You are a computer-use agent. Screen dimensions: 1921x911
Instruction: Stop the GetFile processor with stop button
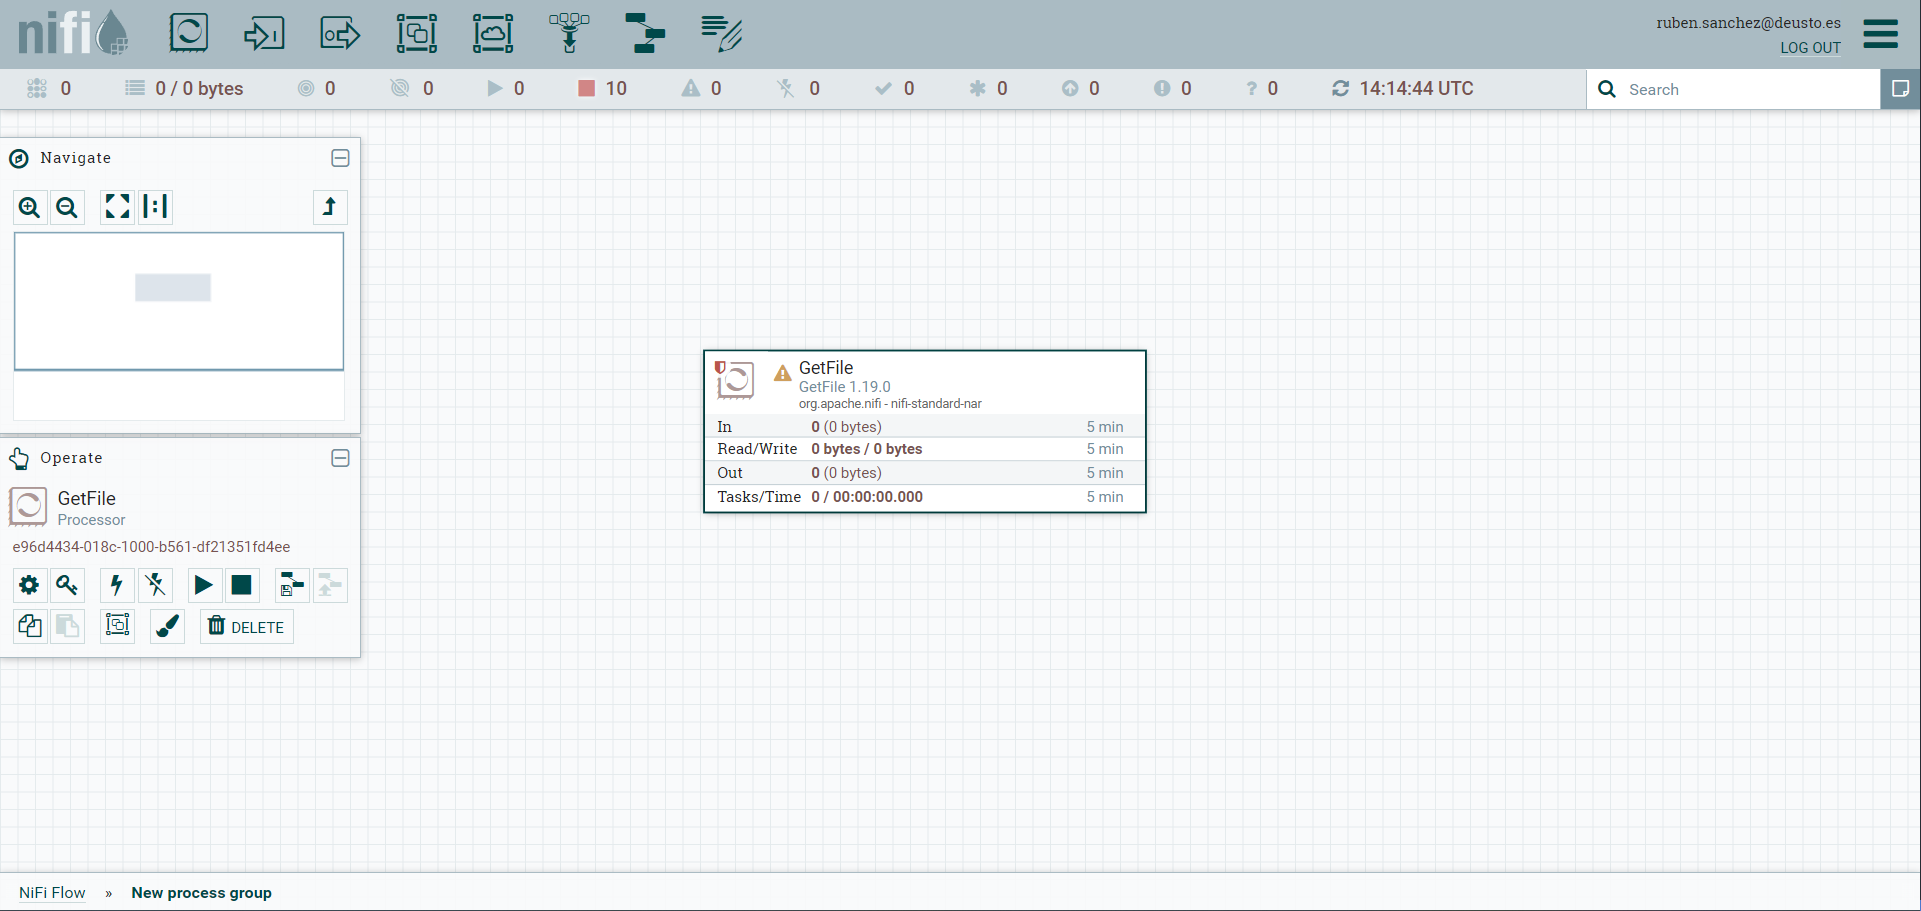tap(242, 585)
